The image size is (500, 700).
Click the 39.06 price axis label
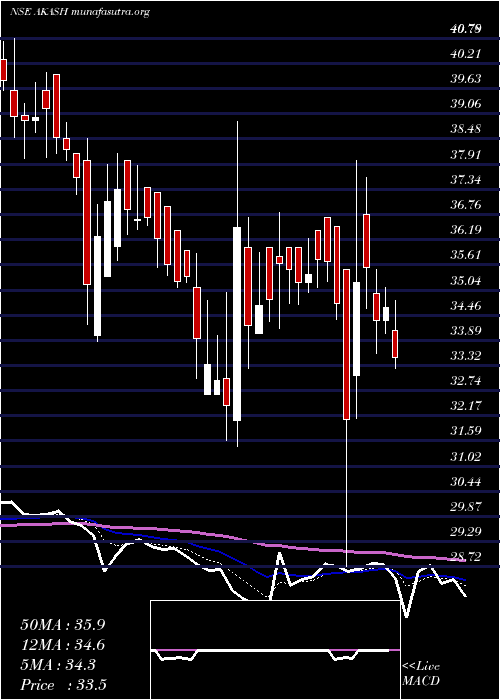(466, 104)
